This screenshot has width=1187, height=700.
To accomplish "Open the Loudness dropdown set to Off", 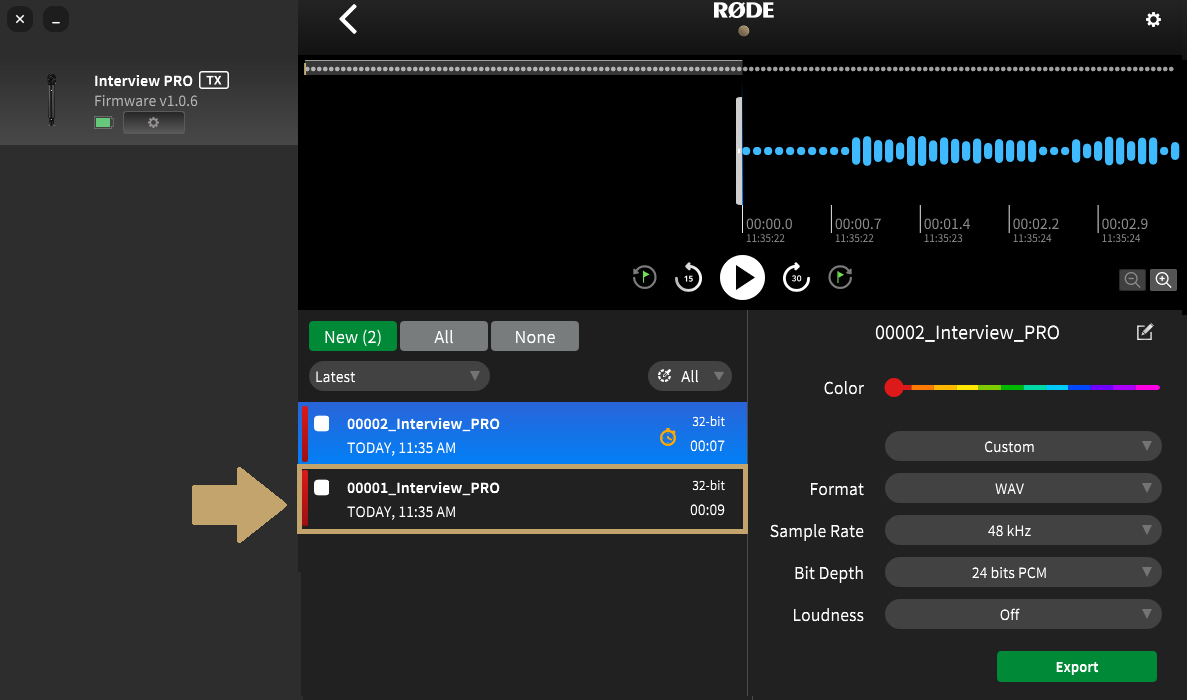I will 1023,614.
